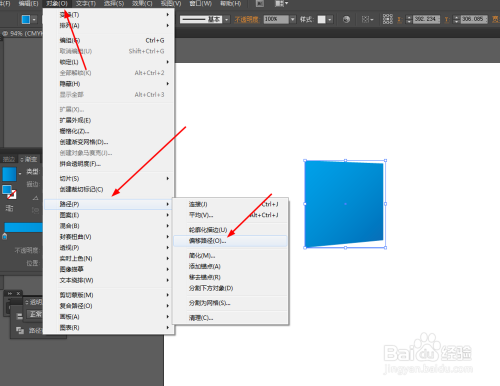
Task: Expand the 透视(P) submenu
Action: pos(109,248)
